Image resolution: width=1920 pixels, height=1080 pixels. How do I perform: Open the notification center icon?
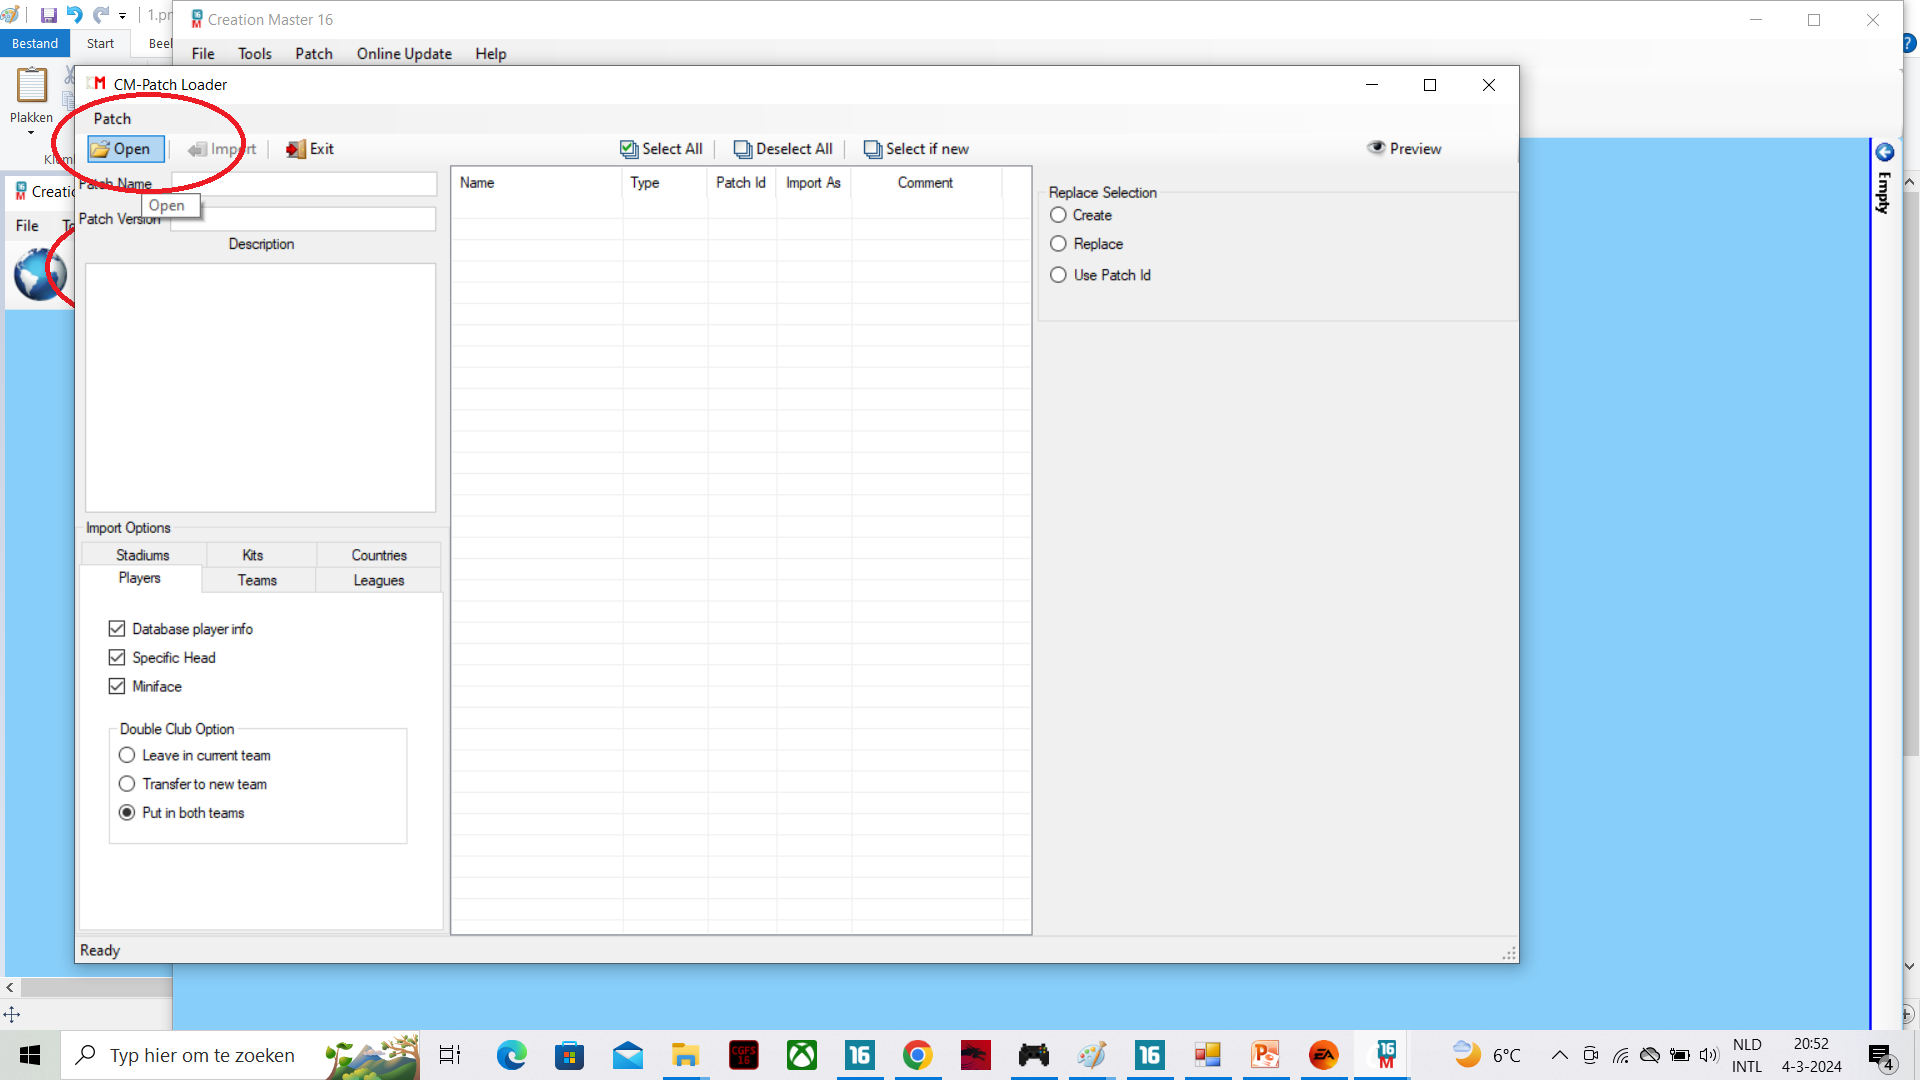pos(1880,1056)
